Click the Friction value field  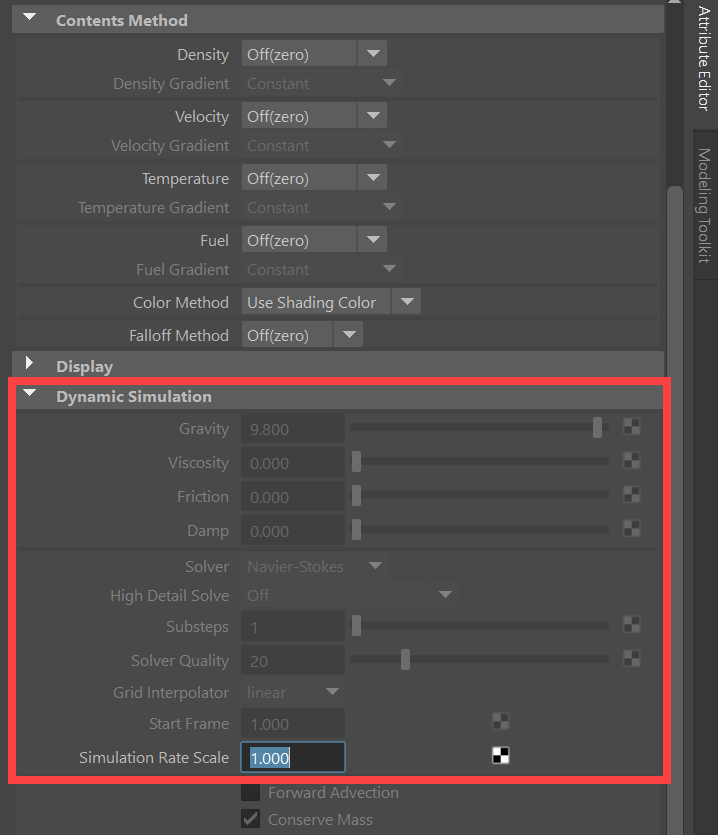[x=293, y=497]
